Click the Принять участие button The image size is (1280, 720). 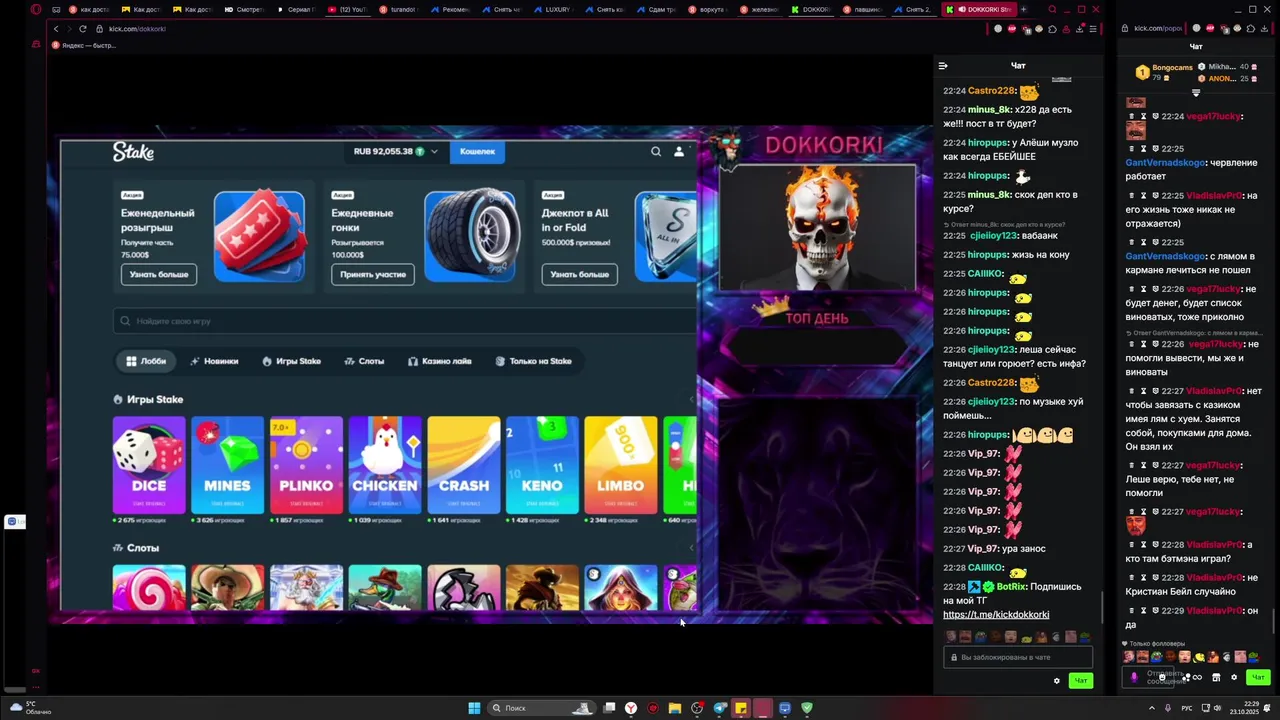coord(373,274)
